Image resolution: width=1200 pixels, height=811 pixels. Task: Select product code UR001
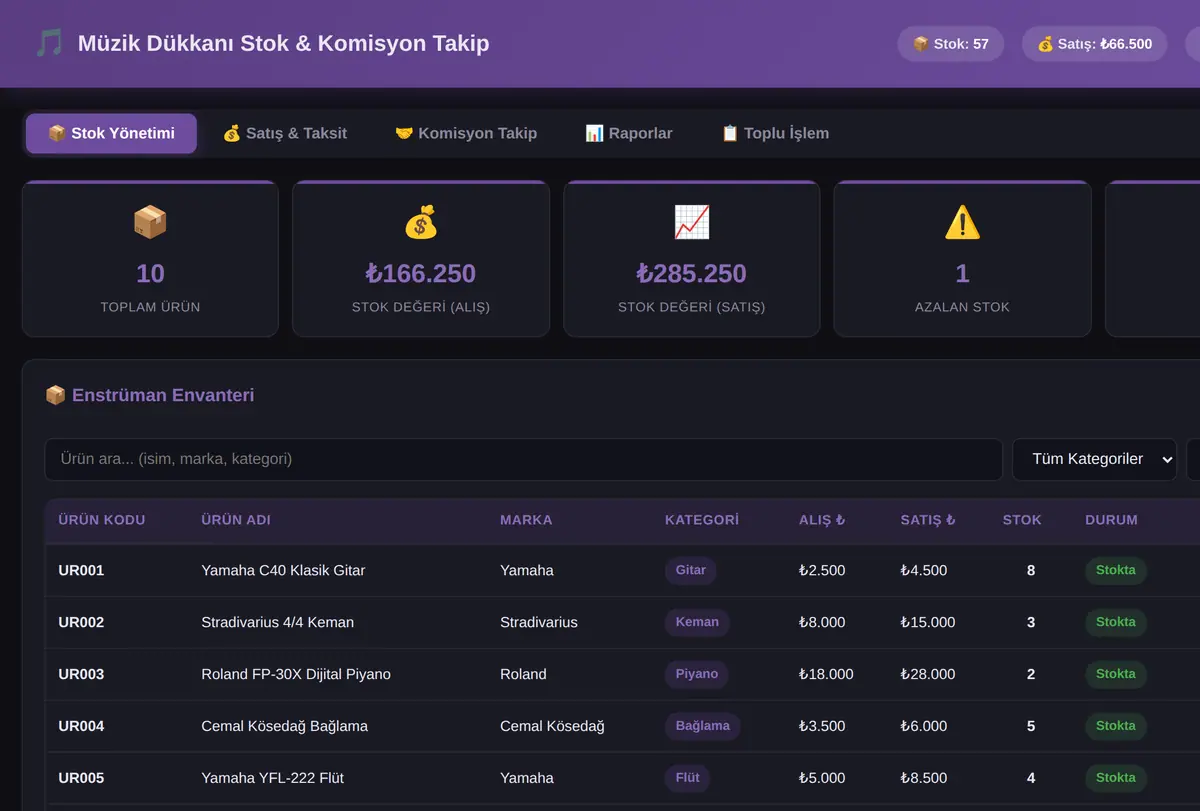point(81,570)
